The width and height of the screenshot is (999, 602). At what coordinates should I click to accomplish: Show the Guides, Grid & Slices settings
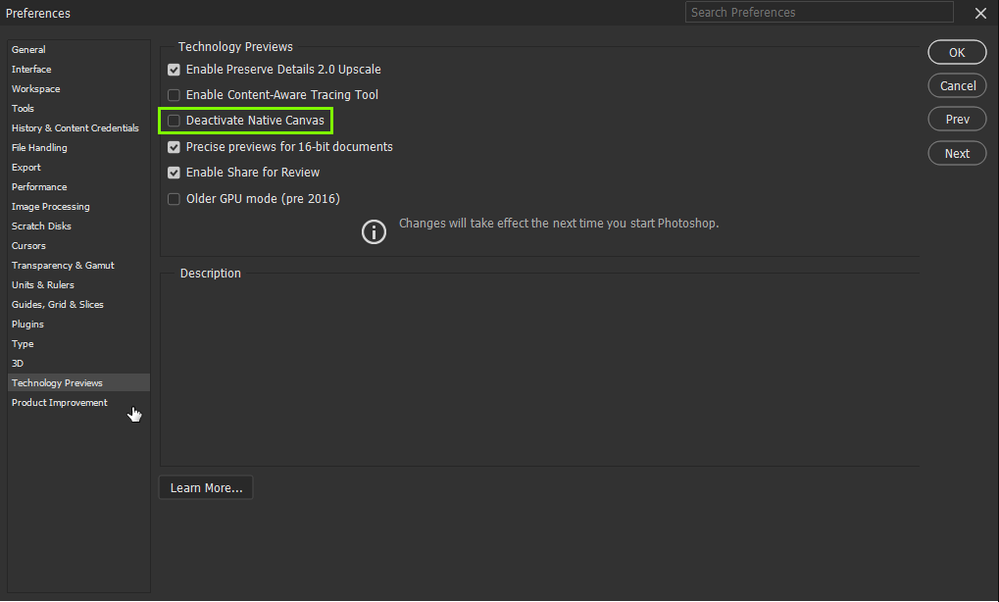(x=58, y=305)
